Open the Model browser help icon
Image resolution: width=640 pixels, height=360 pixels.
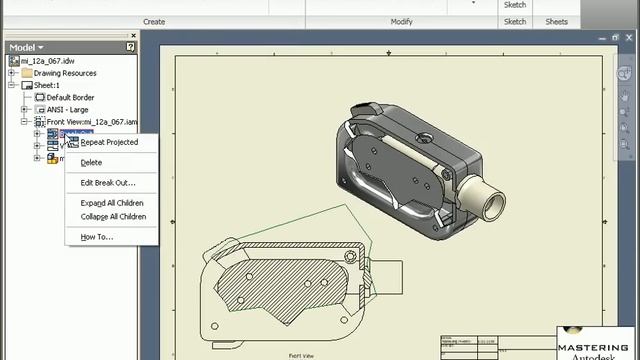[x=130, y=47]
